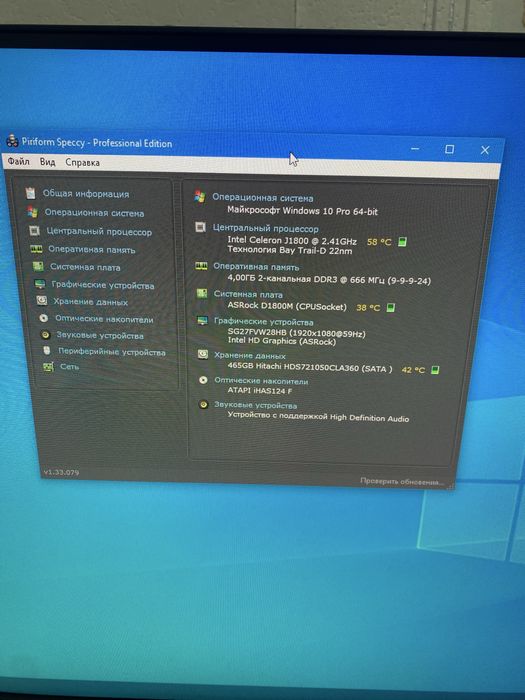Click the summary clipboard icon in the sidebar
This screenshot has height=700, width=525.
(30, 193)
